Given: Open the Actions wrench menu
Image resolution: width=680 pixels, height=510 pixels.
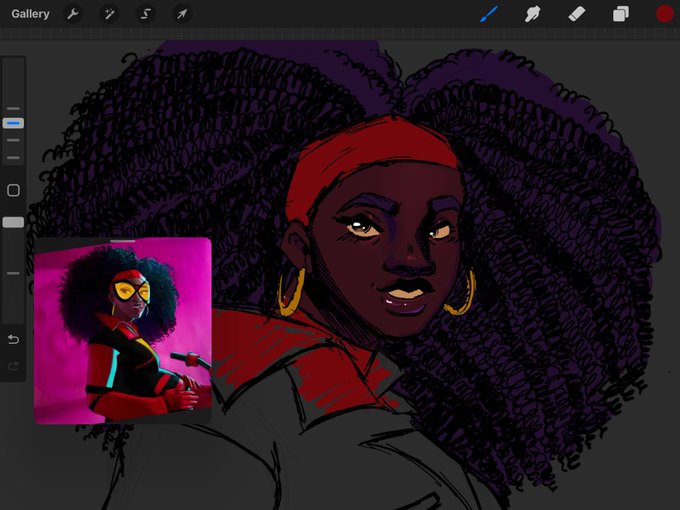Looking at the screenshot, I should point(72,14).
